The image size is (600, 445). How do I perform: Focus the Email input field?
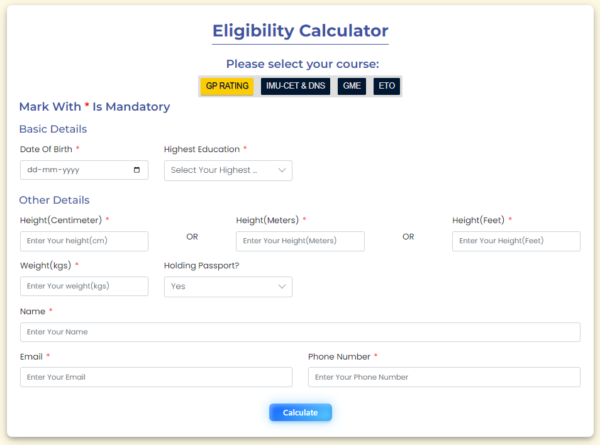[x=156, y=377]
